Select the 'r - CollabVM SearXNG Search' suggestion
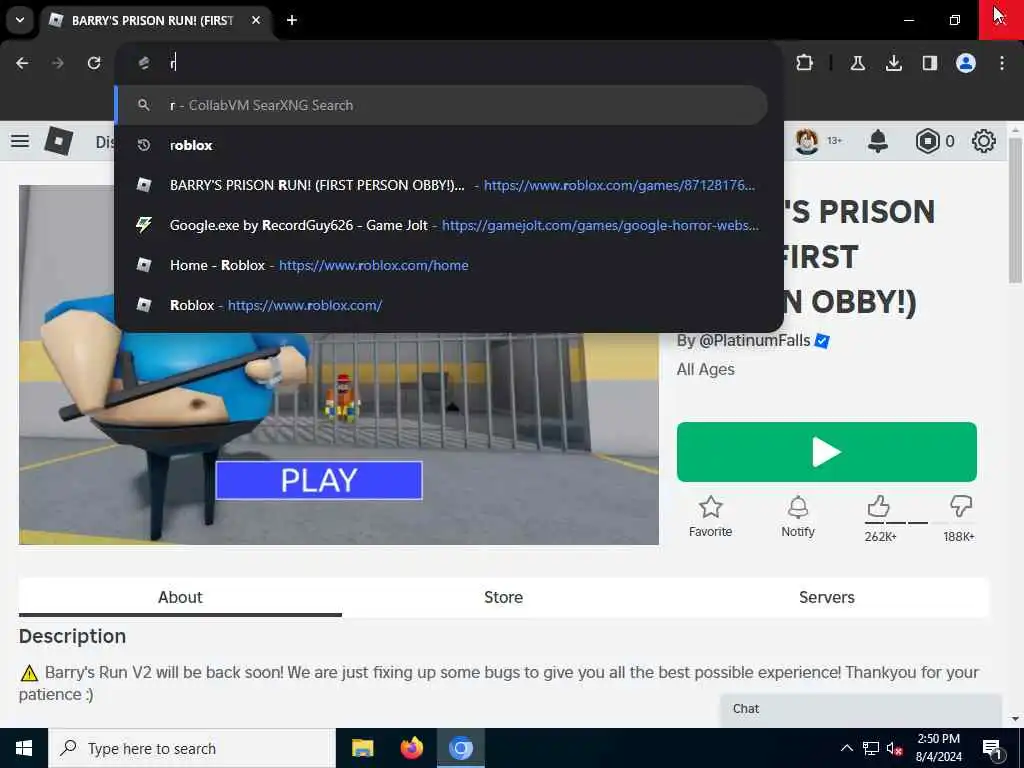The height and width of the screenshot is (768, 1024). (x=441, y=105)
